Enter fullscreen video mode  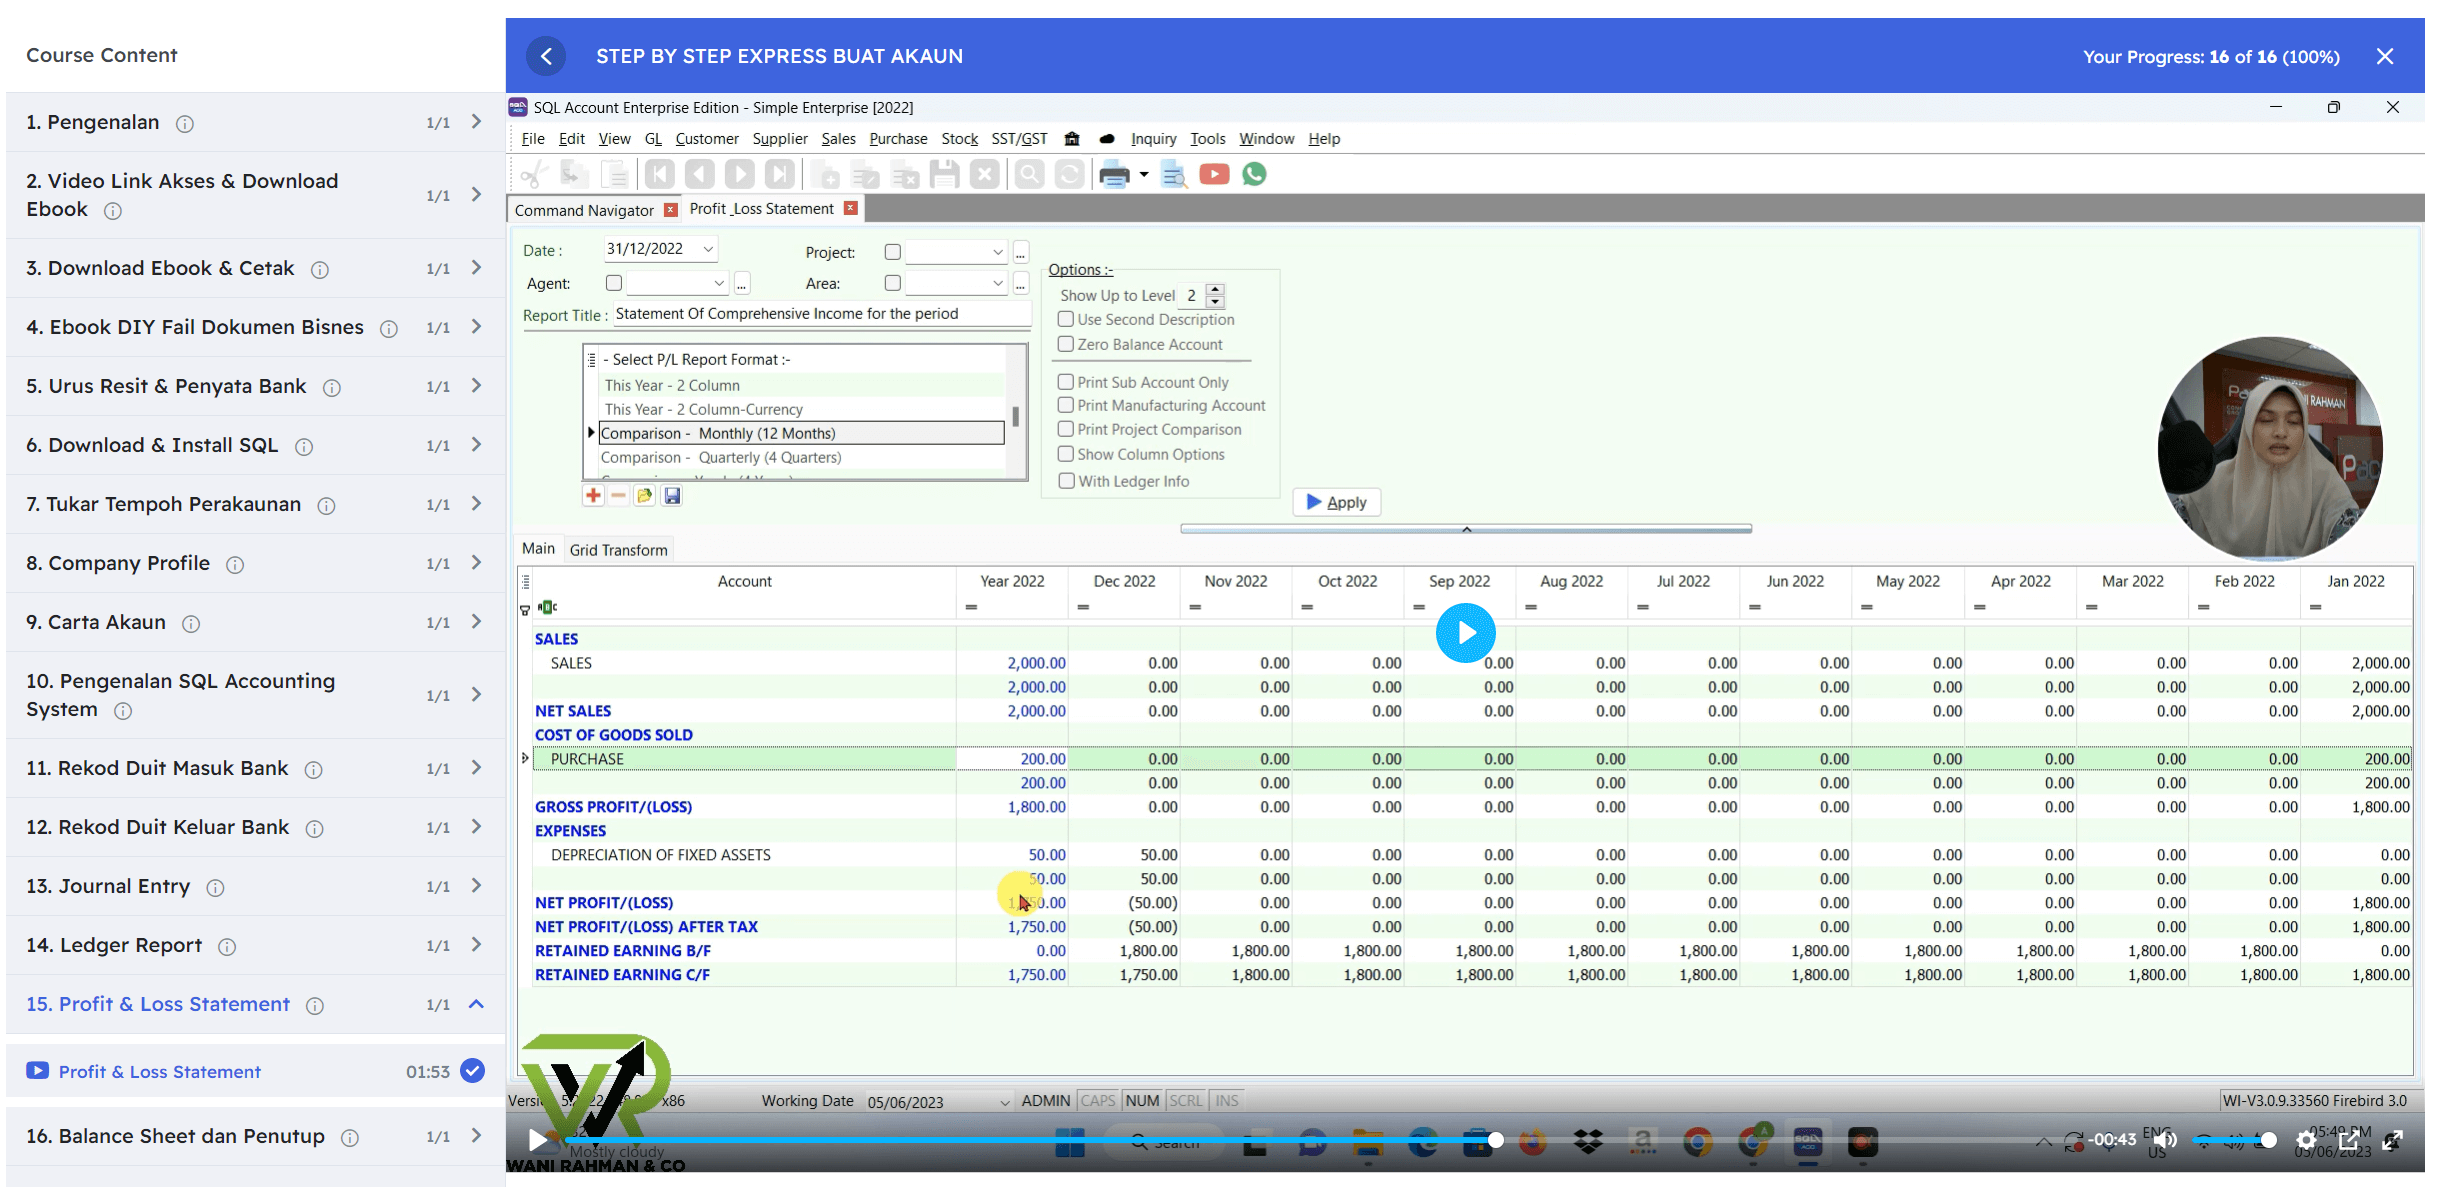[2393, 1140]
